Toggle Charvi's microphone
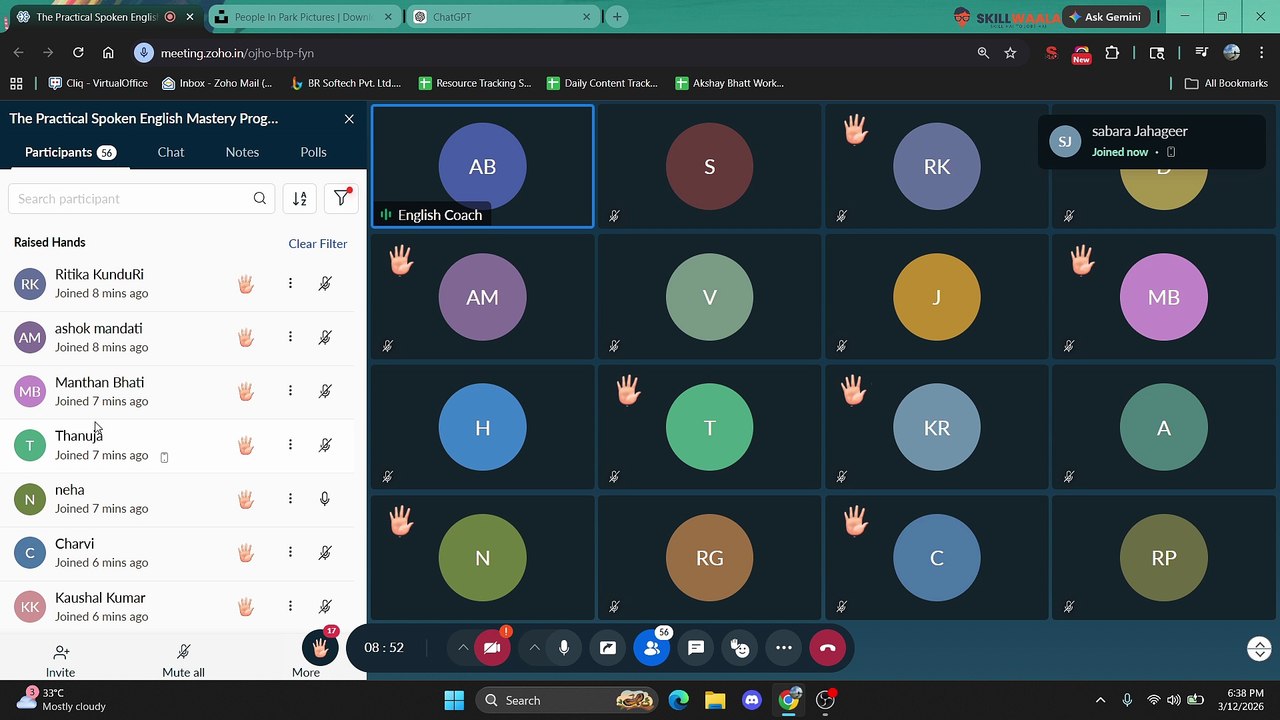The image size is (1280, 720). 325,552
